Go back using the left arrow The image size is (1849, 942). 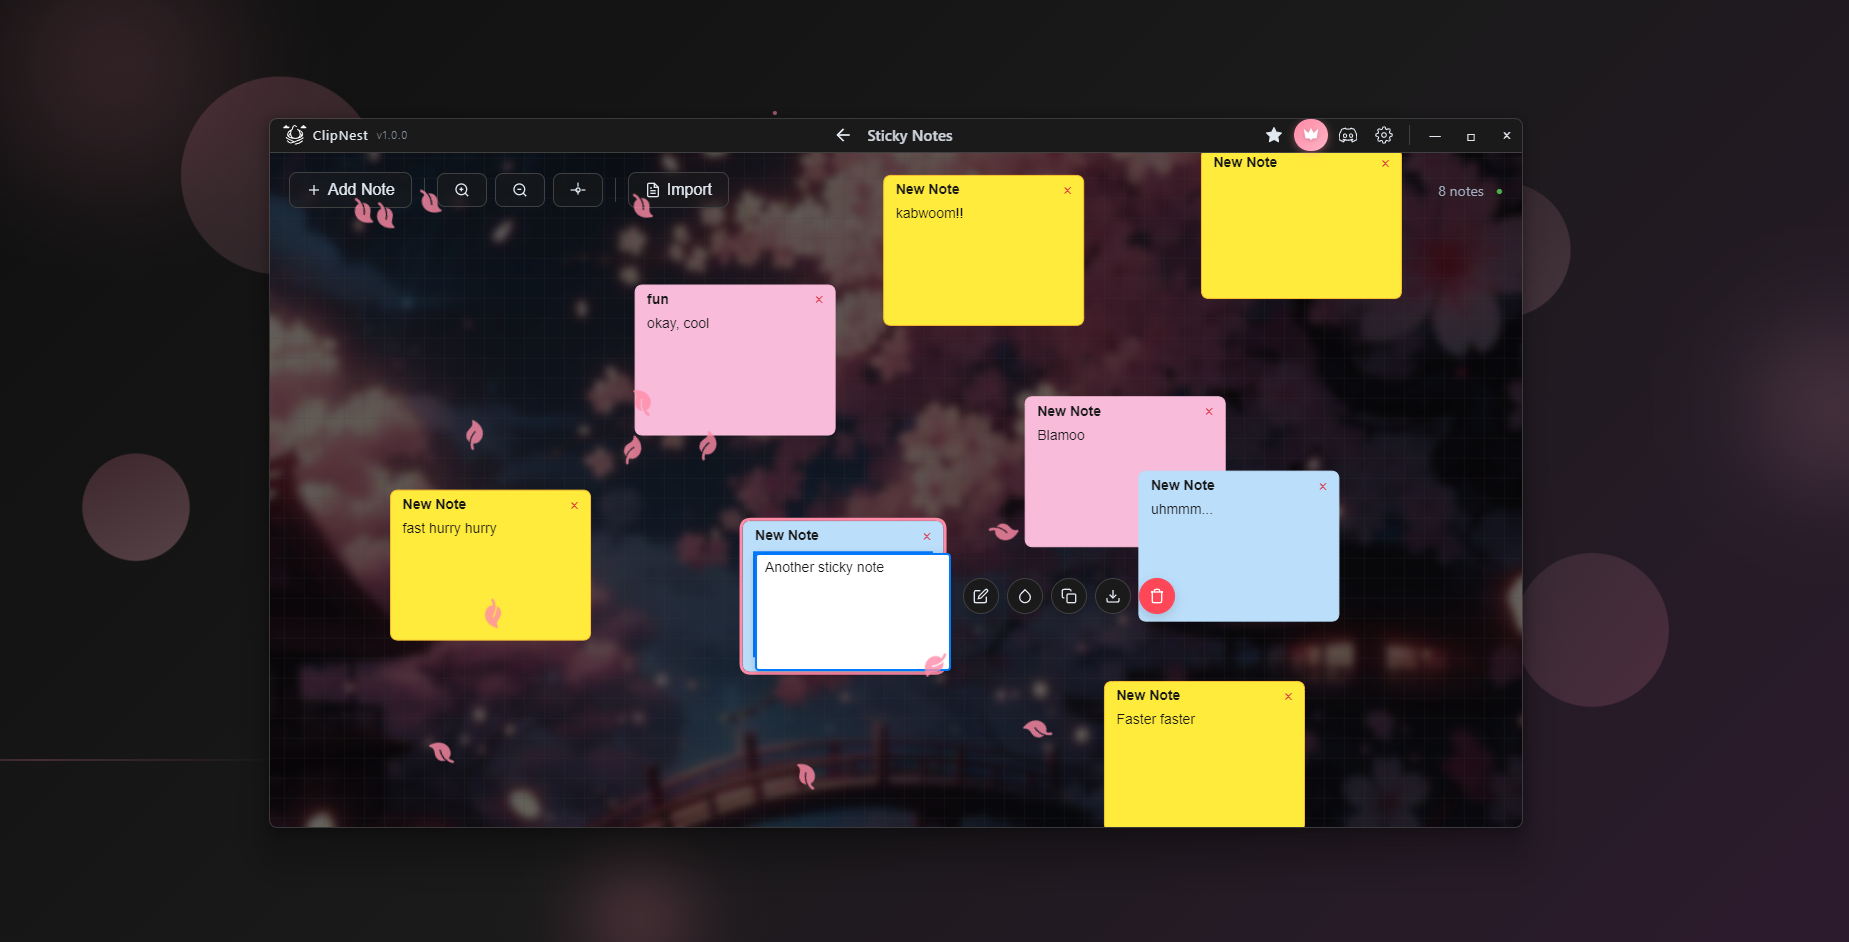pos(843,135)
